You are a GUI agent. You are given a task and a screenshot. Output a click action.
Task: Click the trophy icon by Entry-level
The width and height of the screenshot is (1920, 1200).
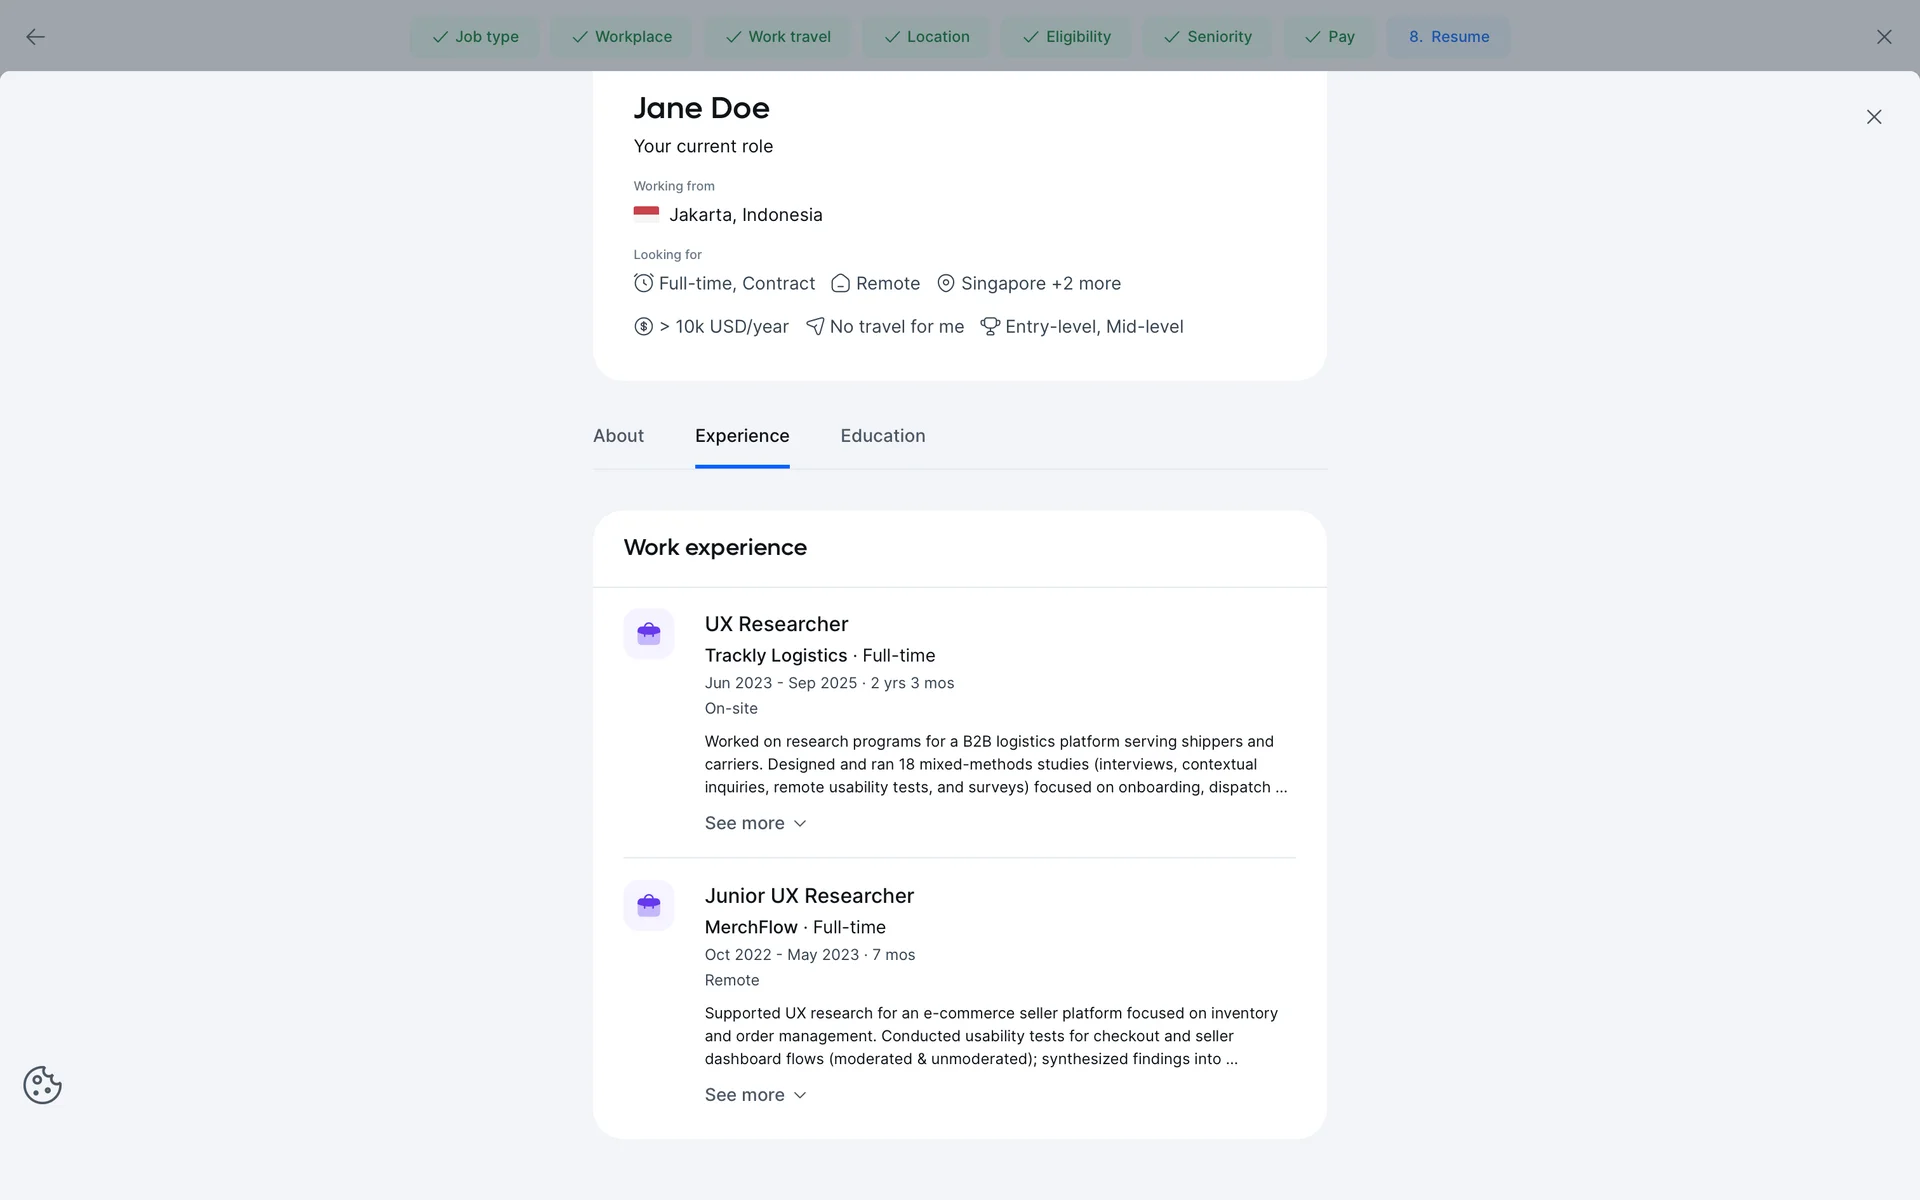989,326
